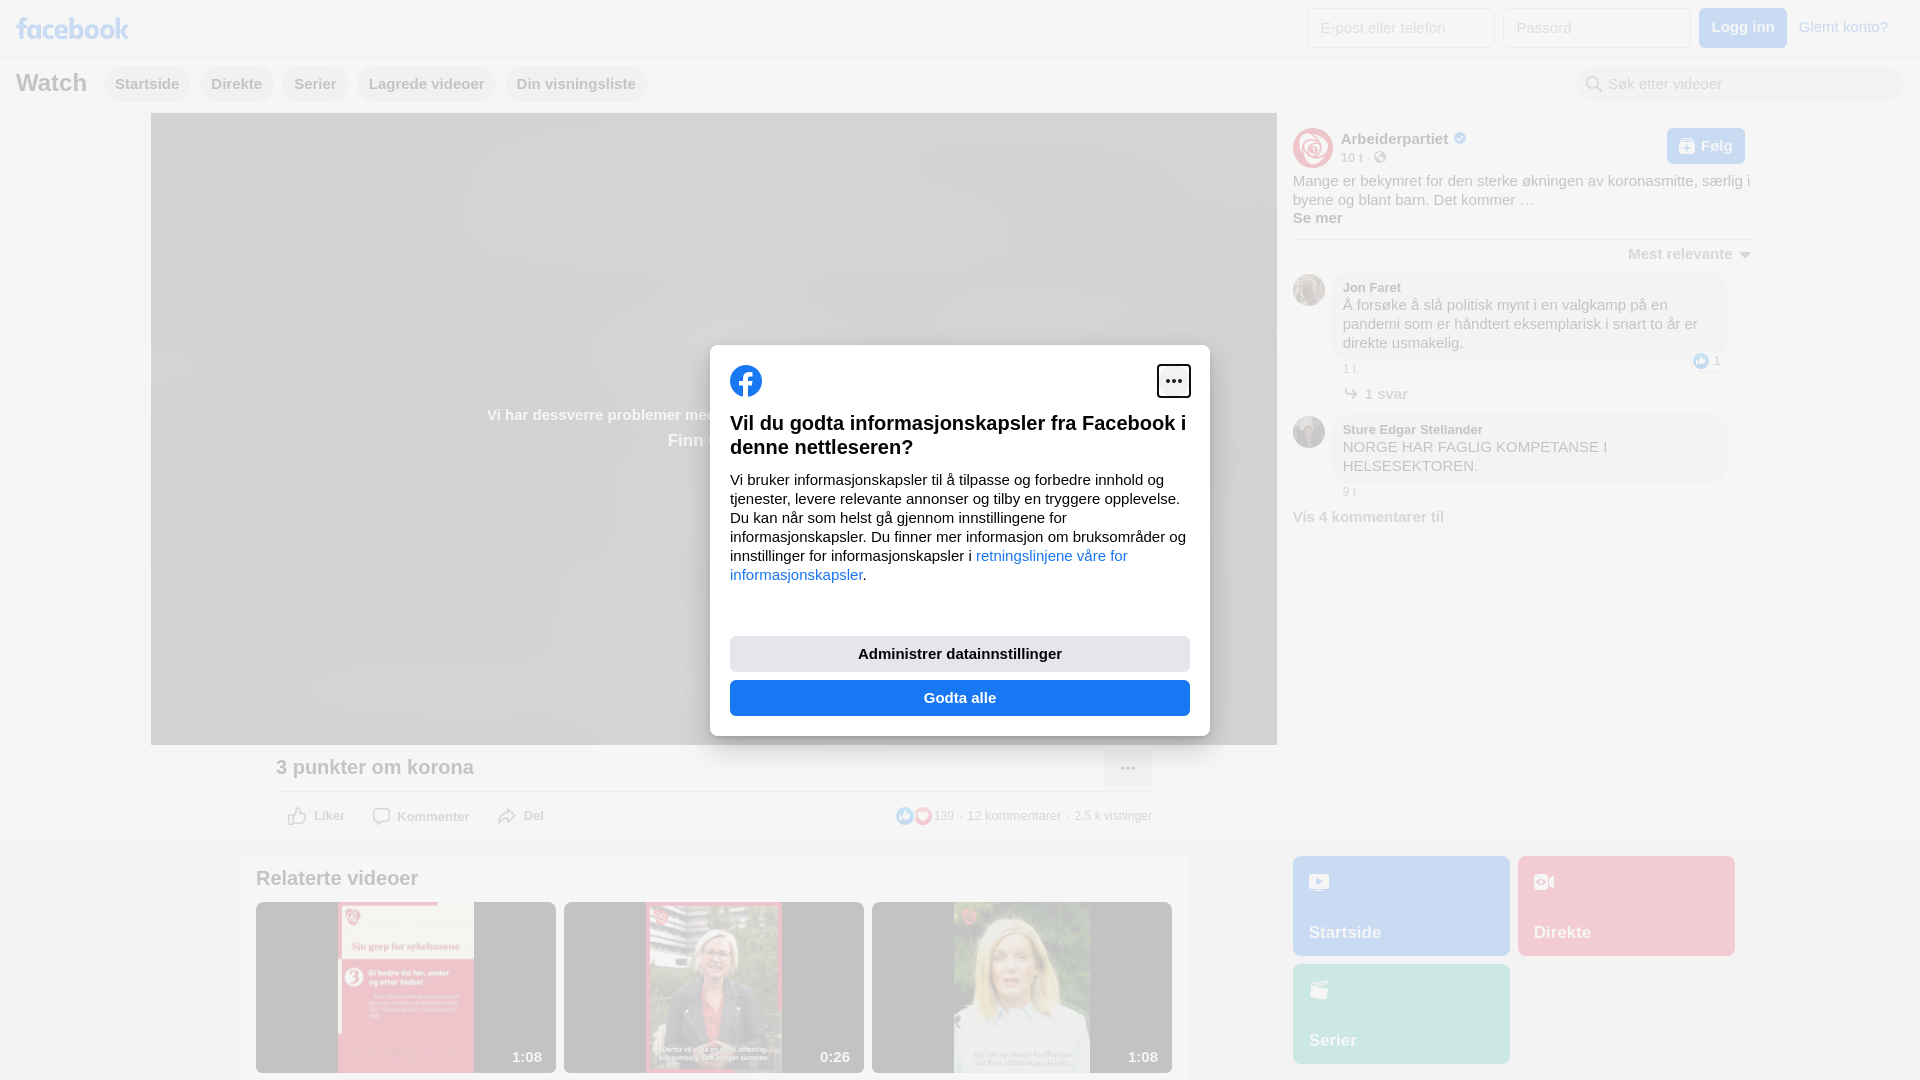Open the Serier tab
The height and width of the screenshot is (1080, 1920).
coord(315,84)
